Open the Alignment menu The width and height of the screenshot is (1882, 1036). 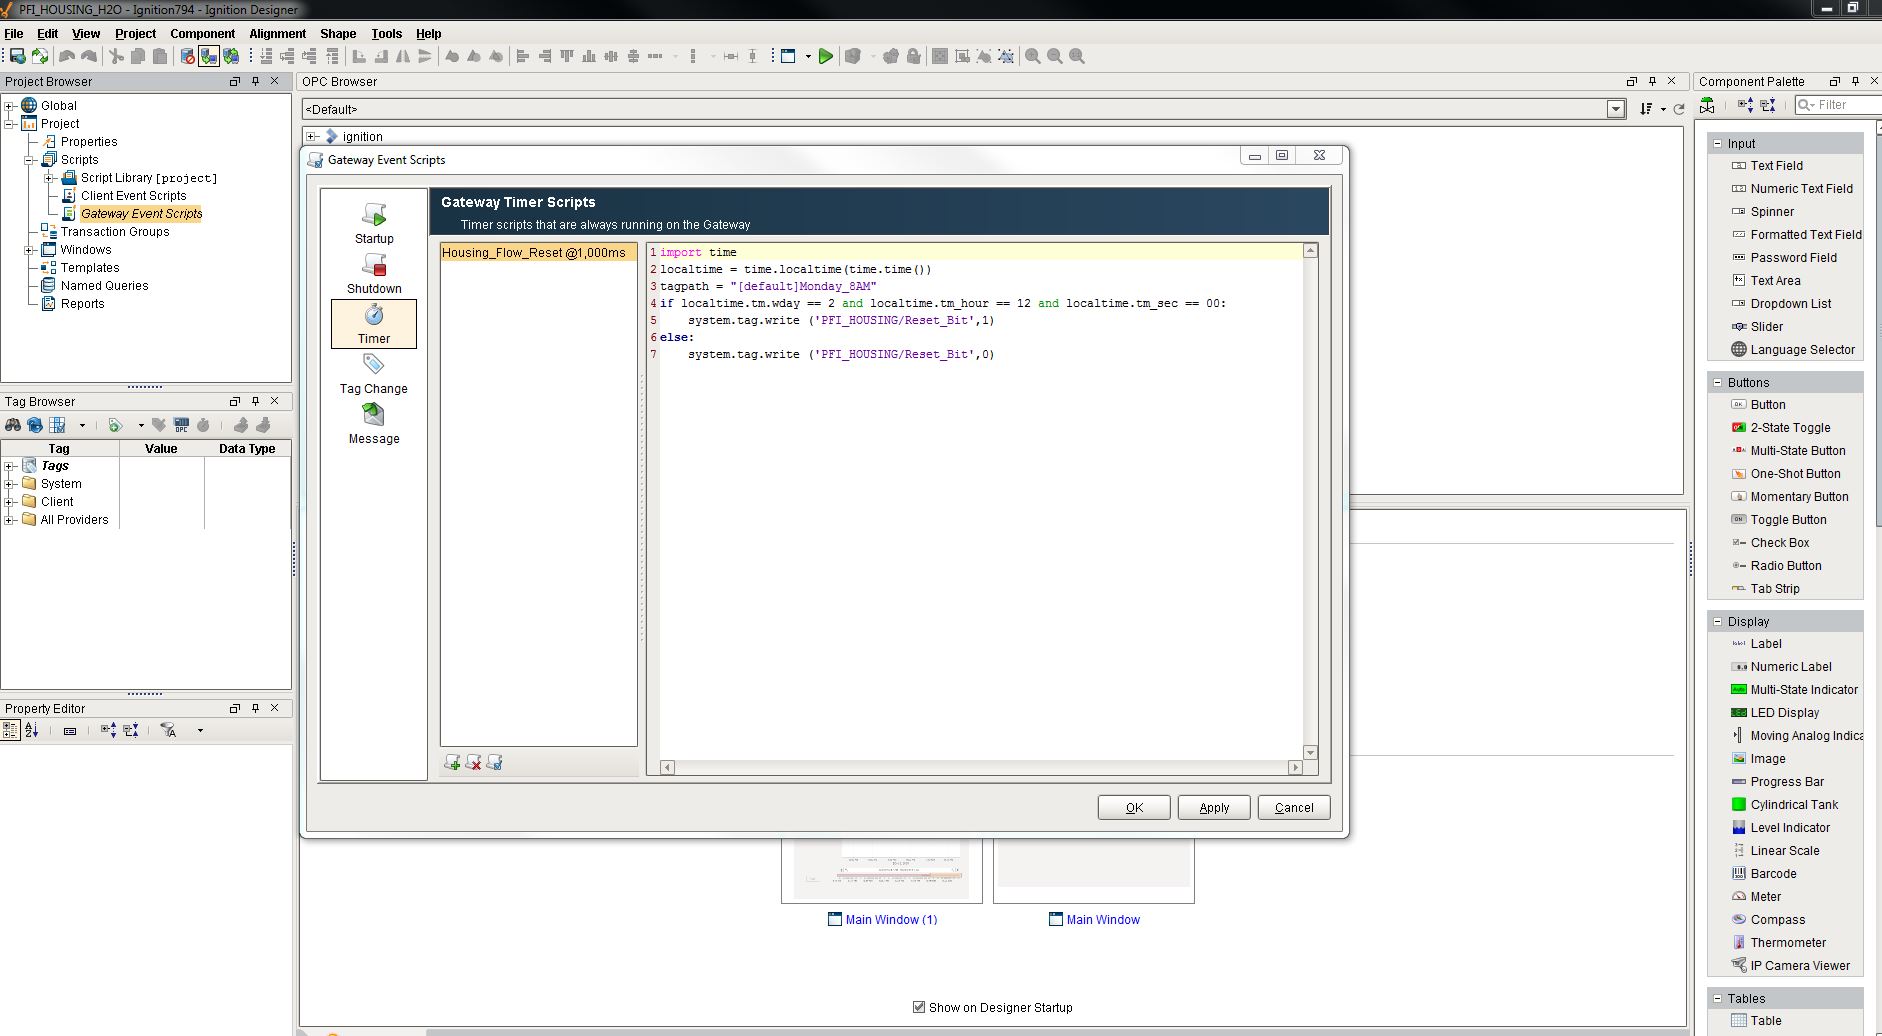pos(277,33)
